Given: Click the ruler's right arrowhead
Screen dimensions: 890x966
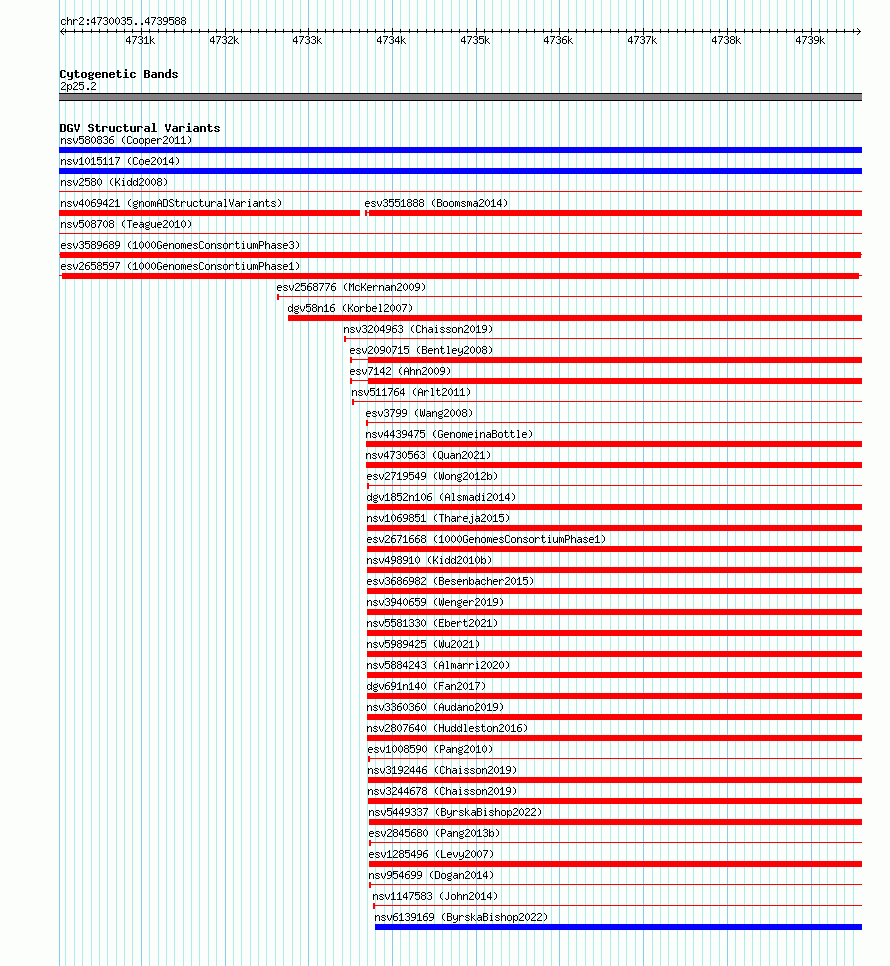Looking at the screenshot, I should tap(858, 31).
